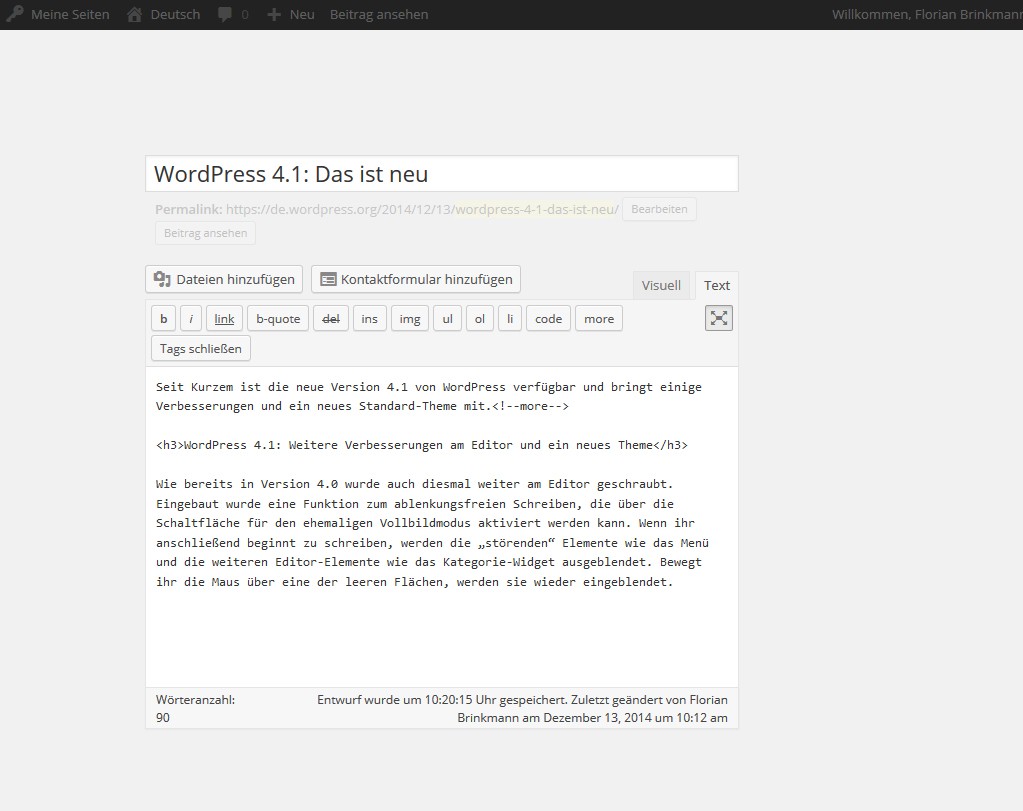Open the comments bubble icon
Viewport: 1023px width, 811px height.
click(224, 14)
